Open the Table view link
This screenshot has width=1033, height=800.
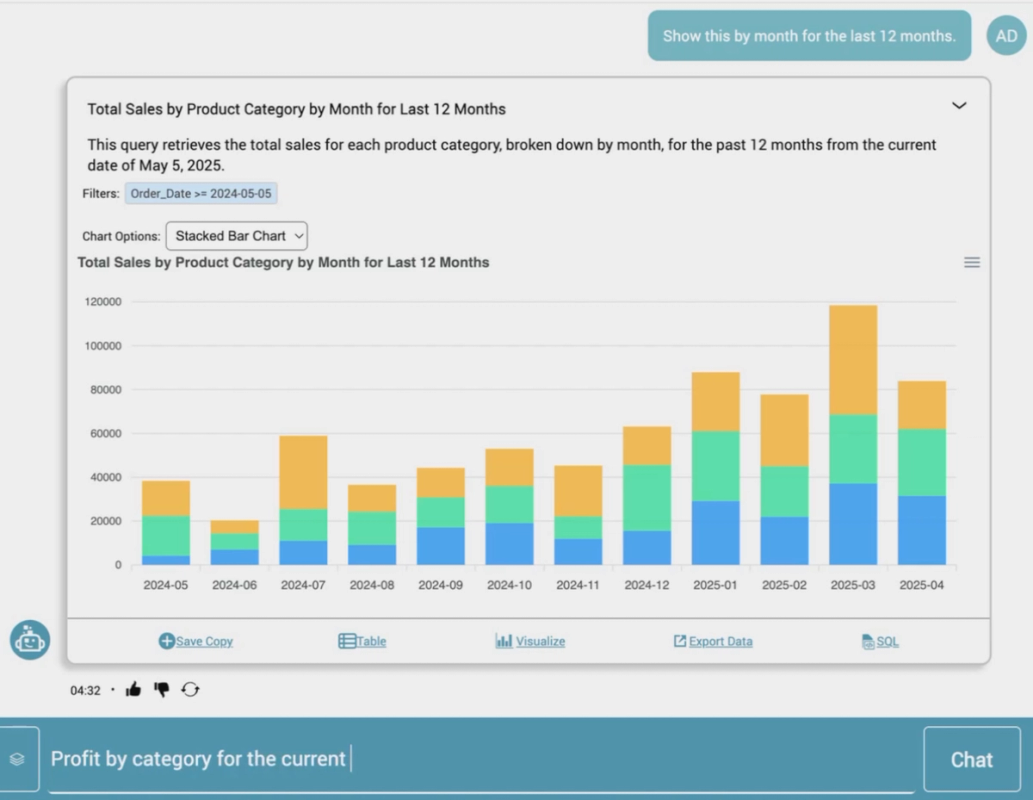point(372,641)
